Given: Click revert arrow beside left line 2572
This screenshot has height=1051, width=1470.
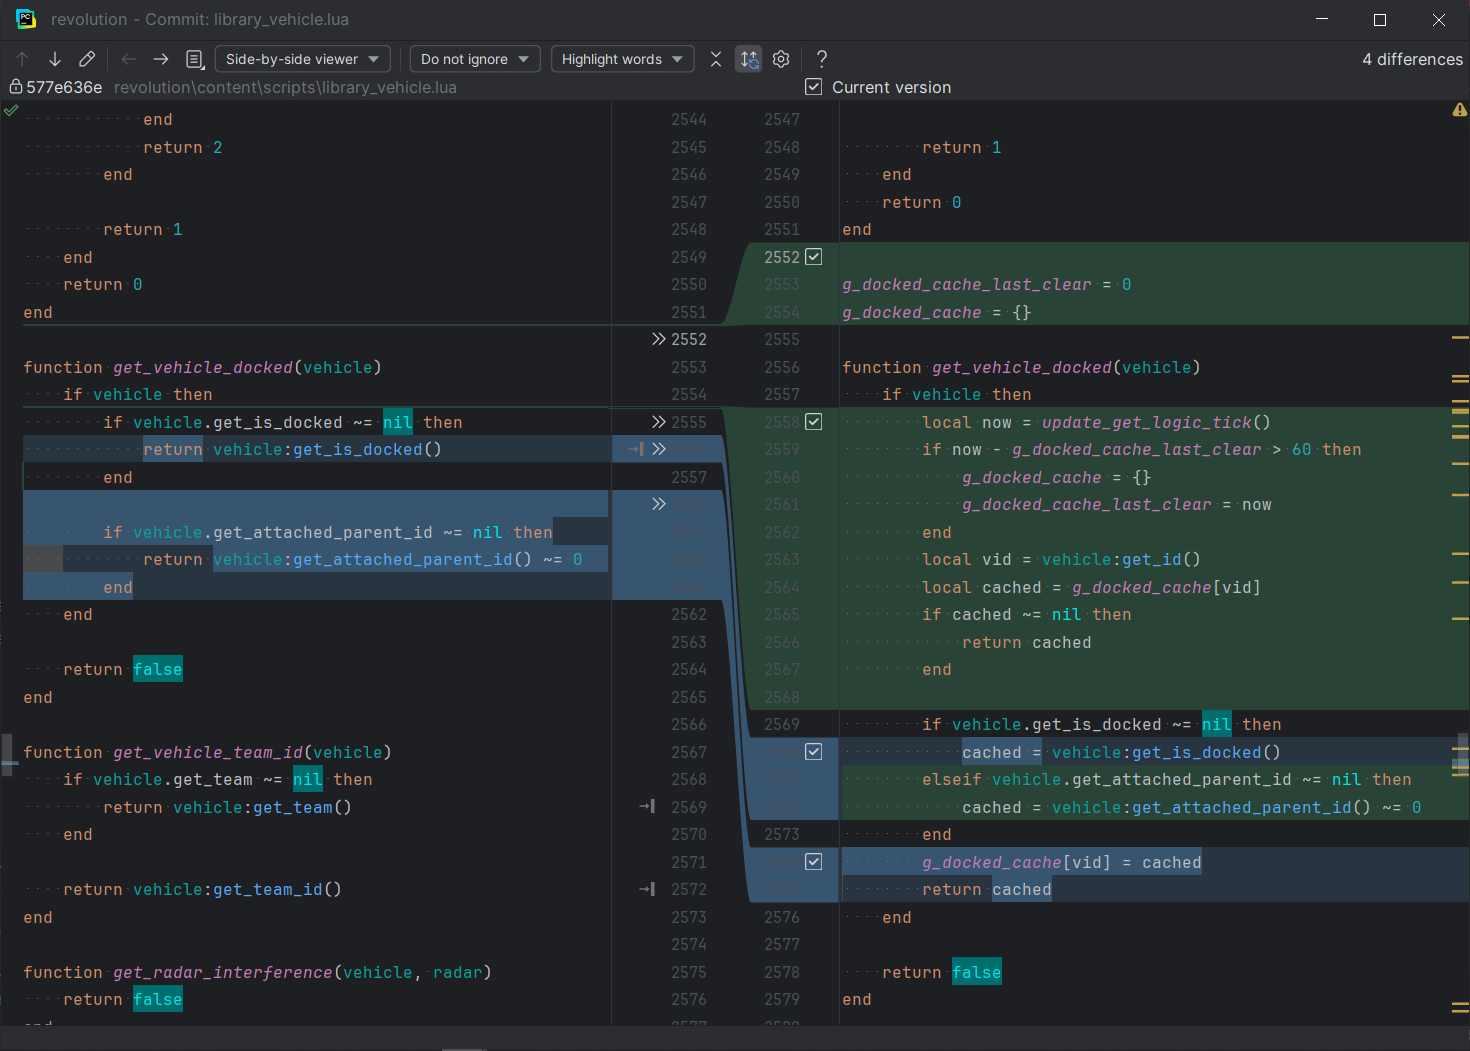Looking at the screenshot, I should (x=647, y=889).
